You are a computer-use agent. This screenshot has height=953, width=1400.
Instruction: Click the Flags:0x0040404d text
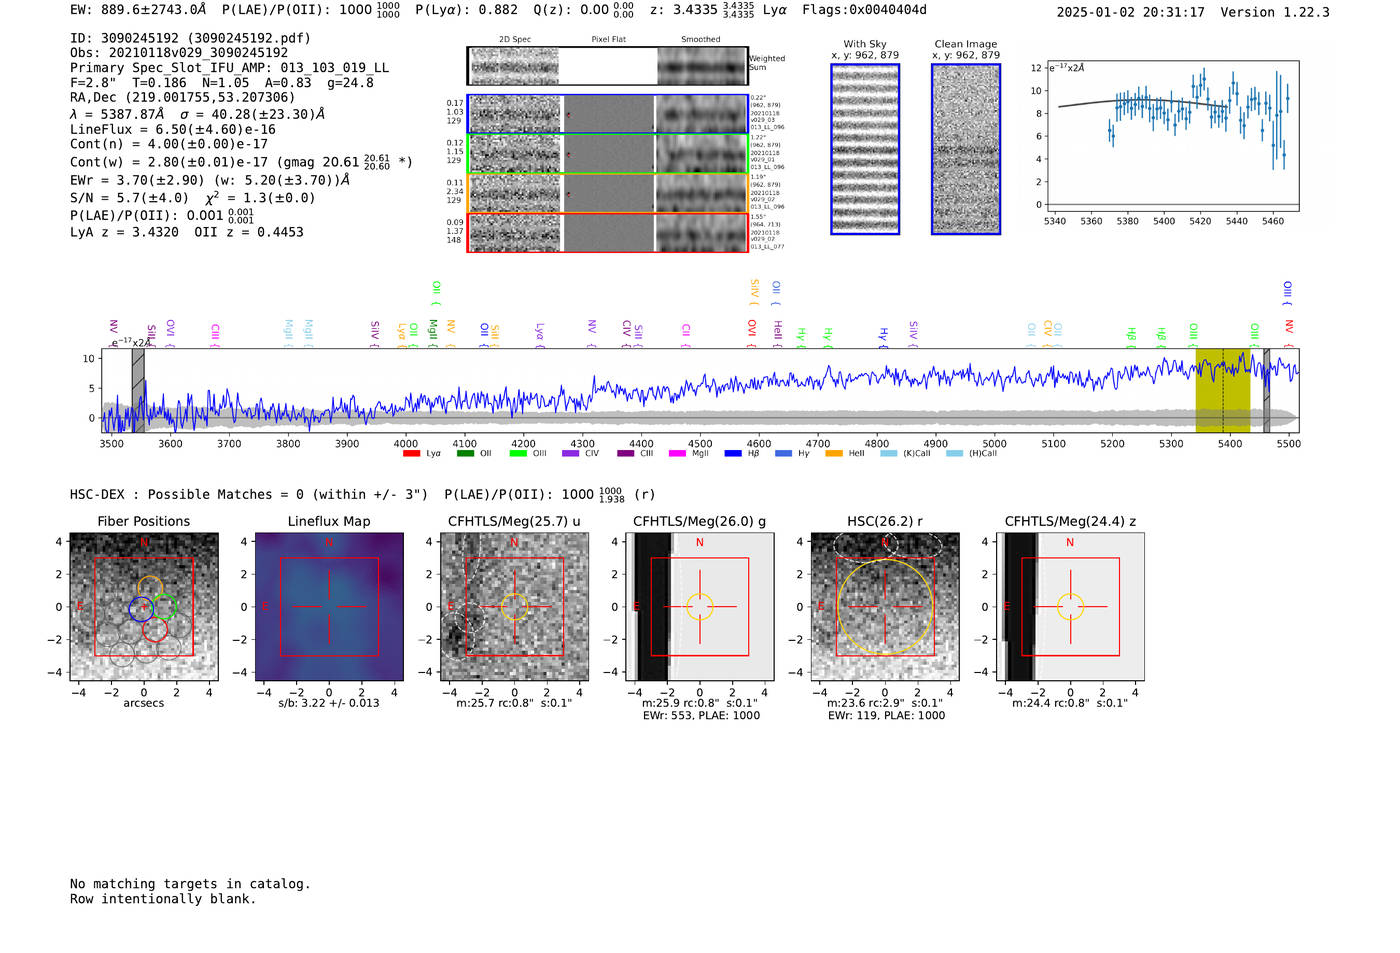[864, 10]
